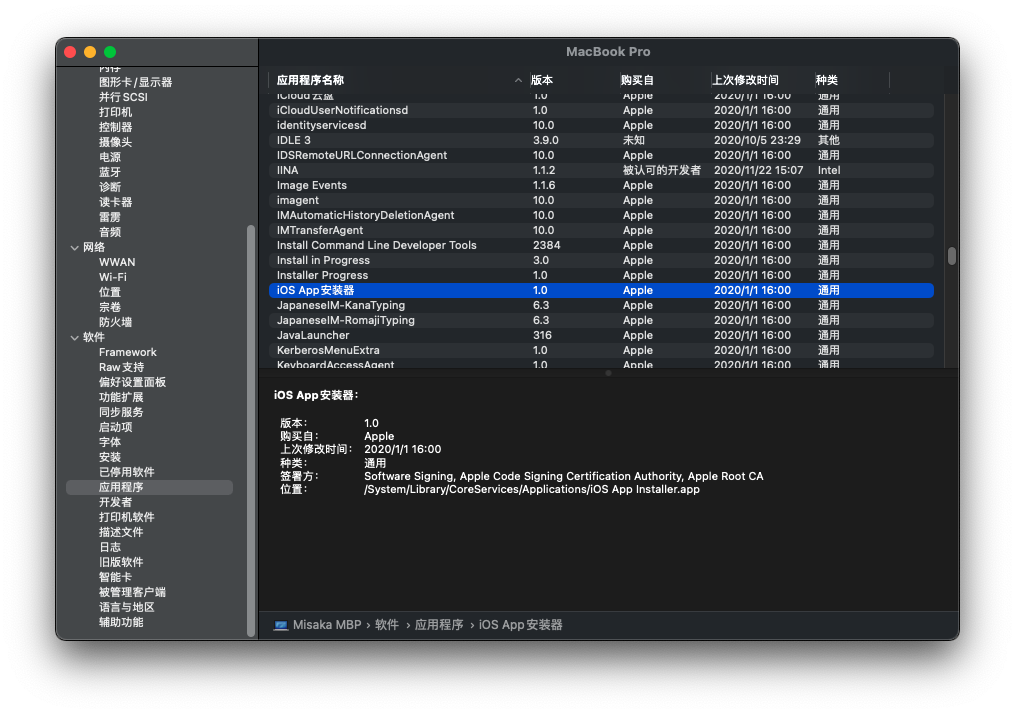The image size is (1015, 714).
Task: Select 蓝牙 in the sidebar
Action: point(109,172)
